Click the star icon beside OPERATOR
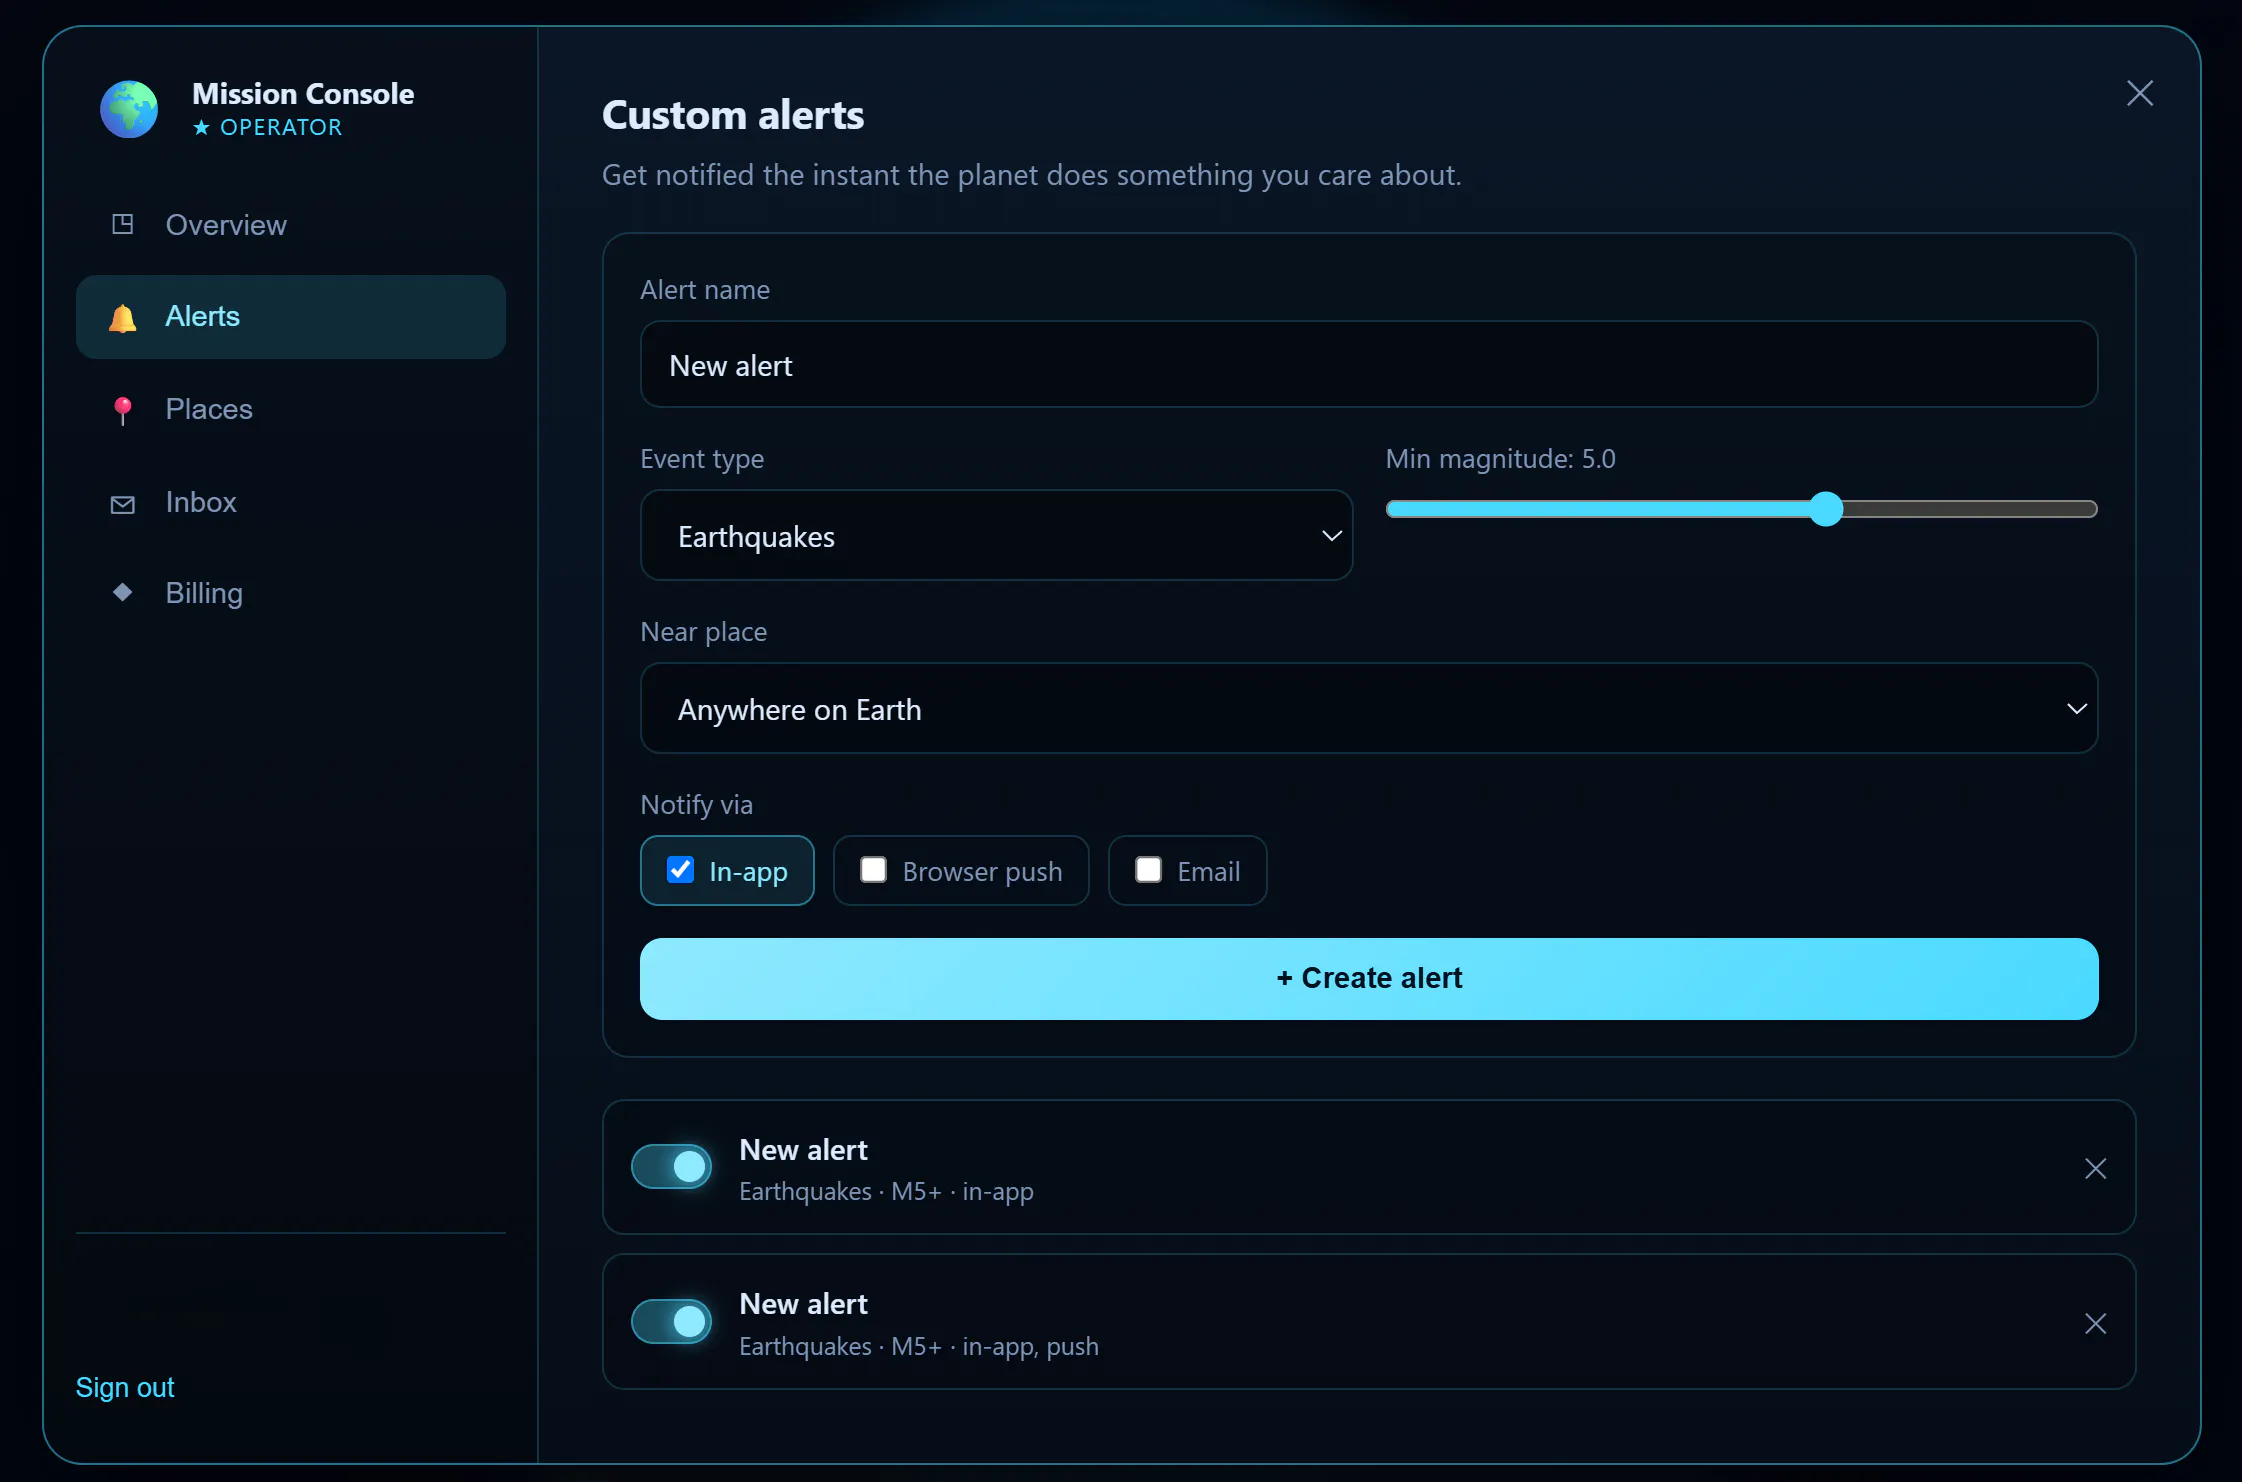This screenshot has width=2242, height=1482. coord(201,127)
